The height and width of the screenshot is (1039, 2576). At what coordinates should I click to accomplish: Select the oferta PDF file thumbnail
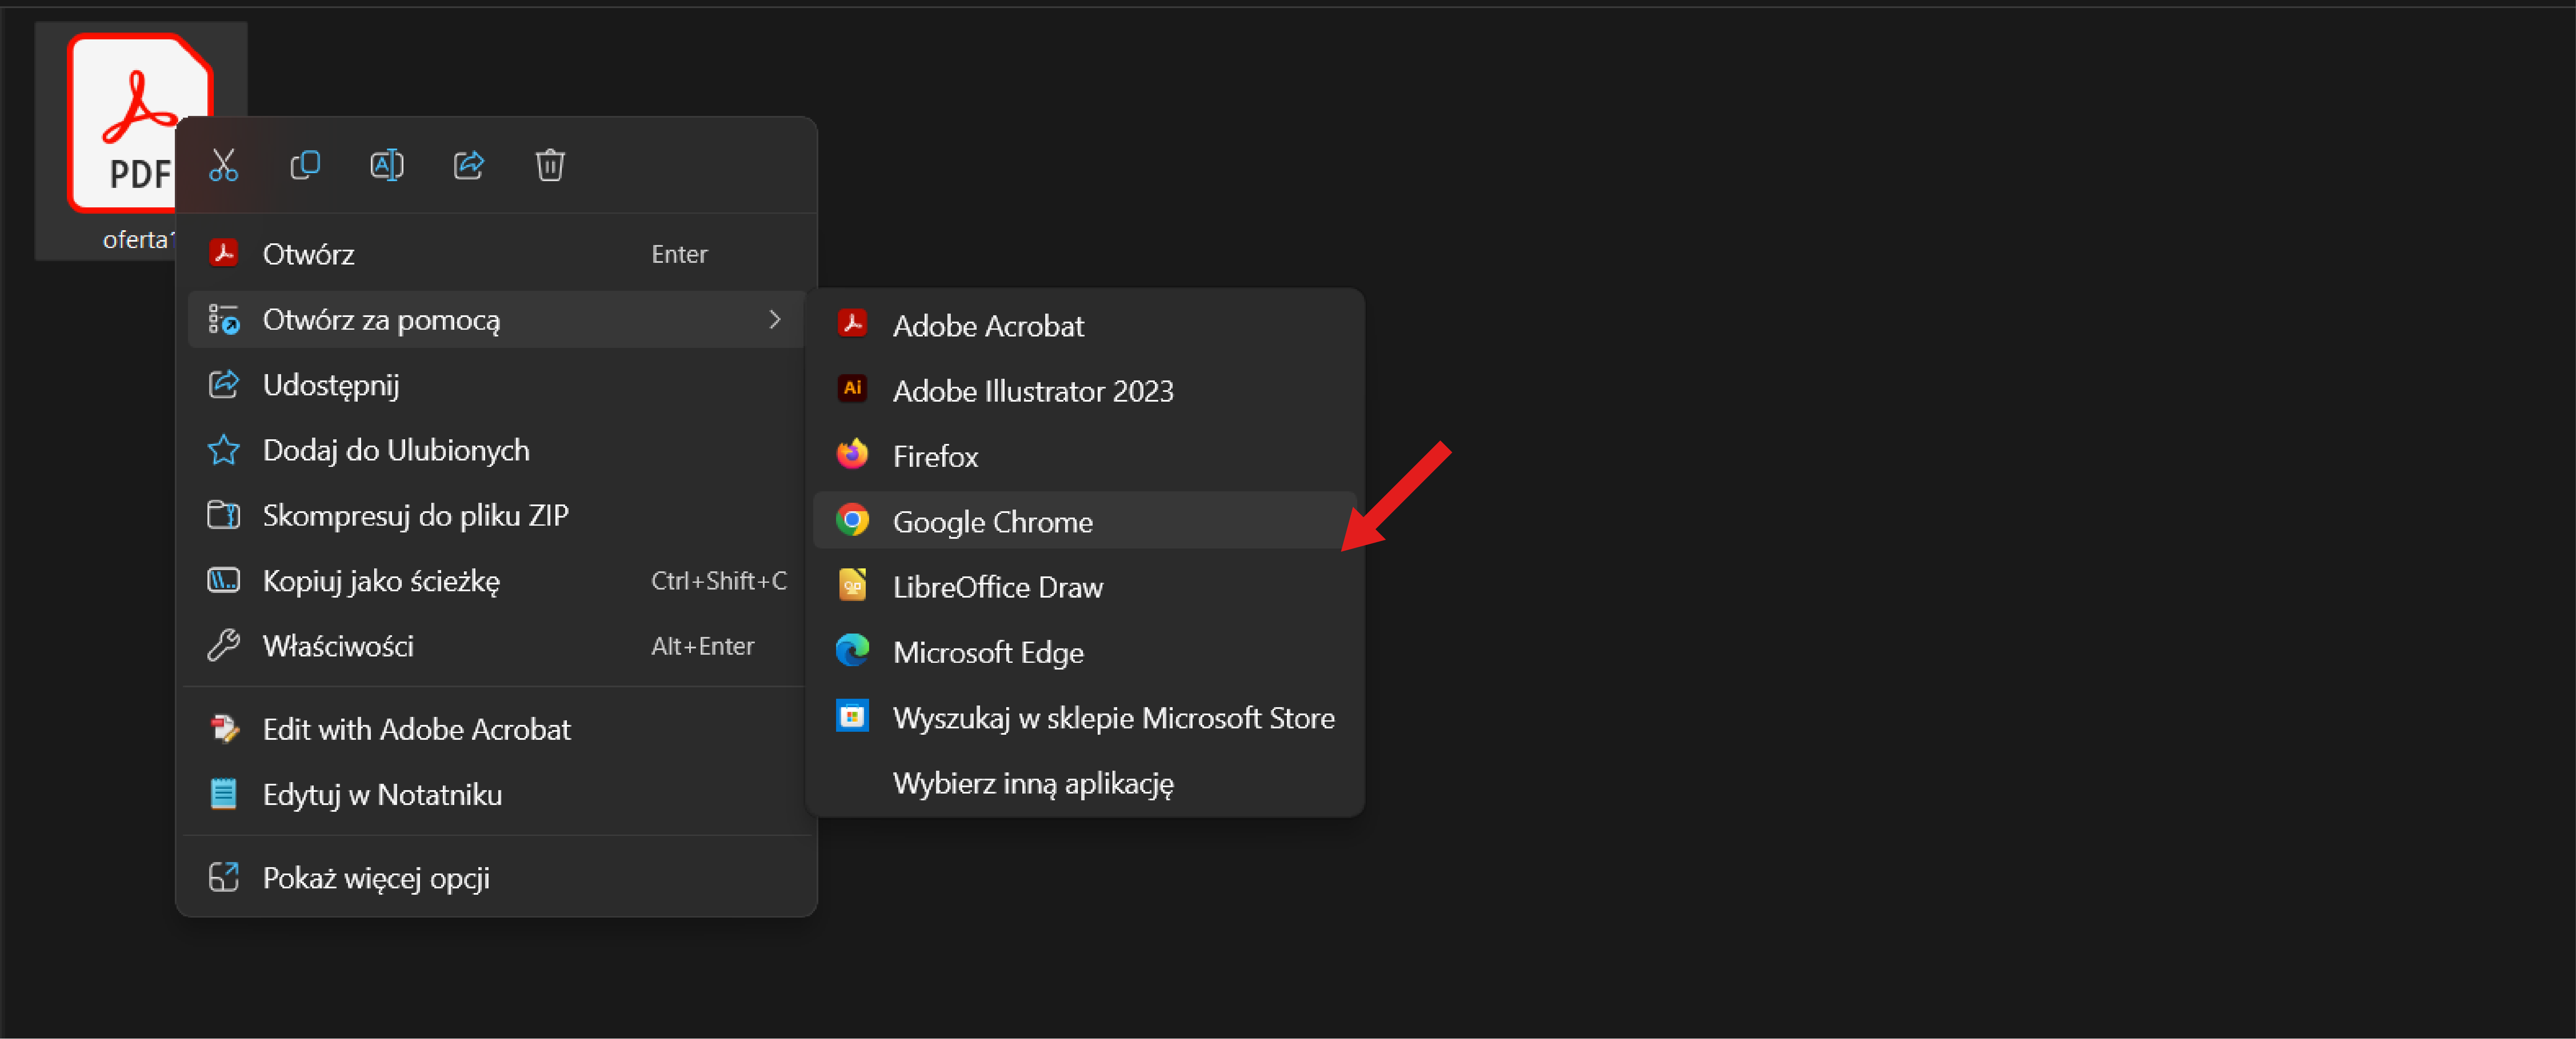120,100
